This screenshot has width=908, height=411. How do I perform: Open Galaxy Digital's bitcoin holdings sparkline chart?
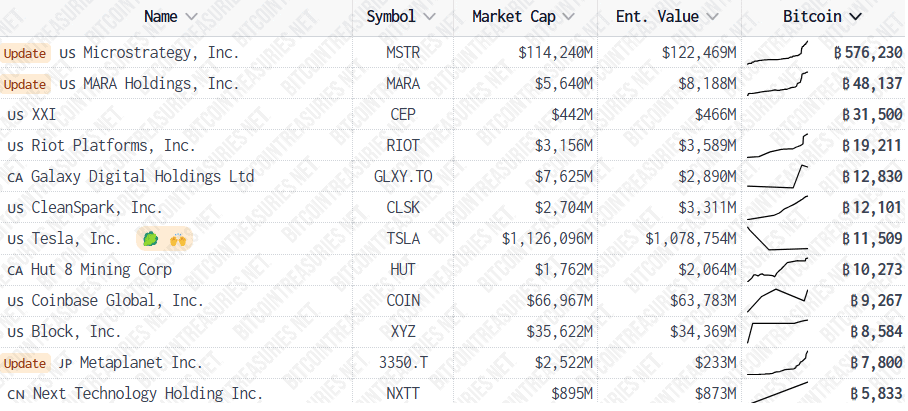click(x=777, y=177)
